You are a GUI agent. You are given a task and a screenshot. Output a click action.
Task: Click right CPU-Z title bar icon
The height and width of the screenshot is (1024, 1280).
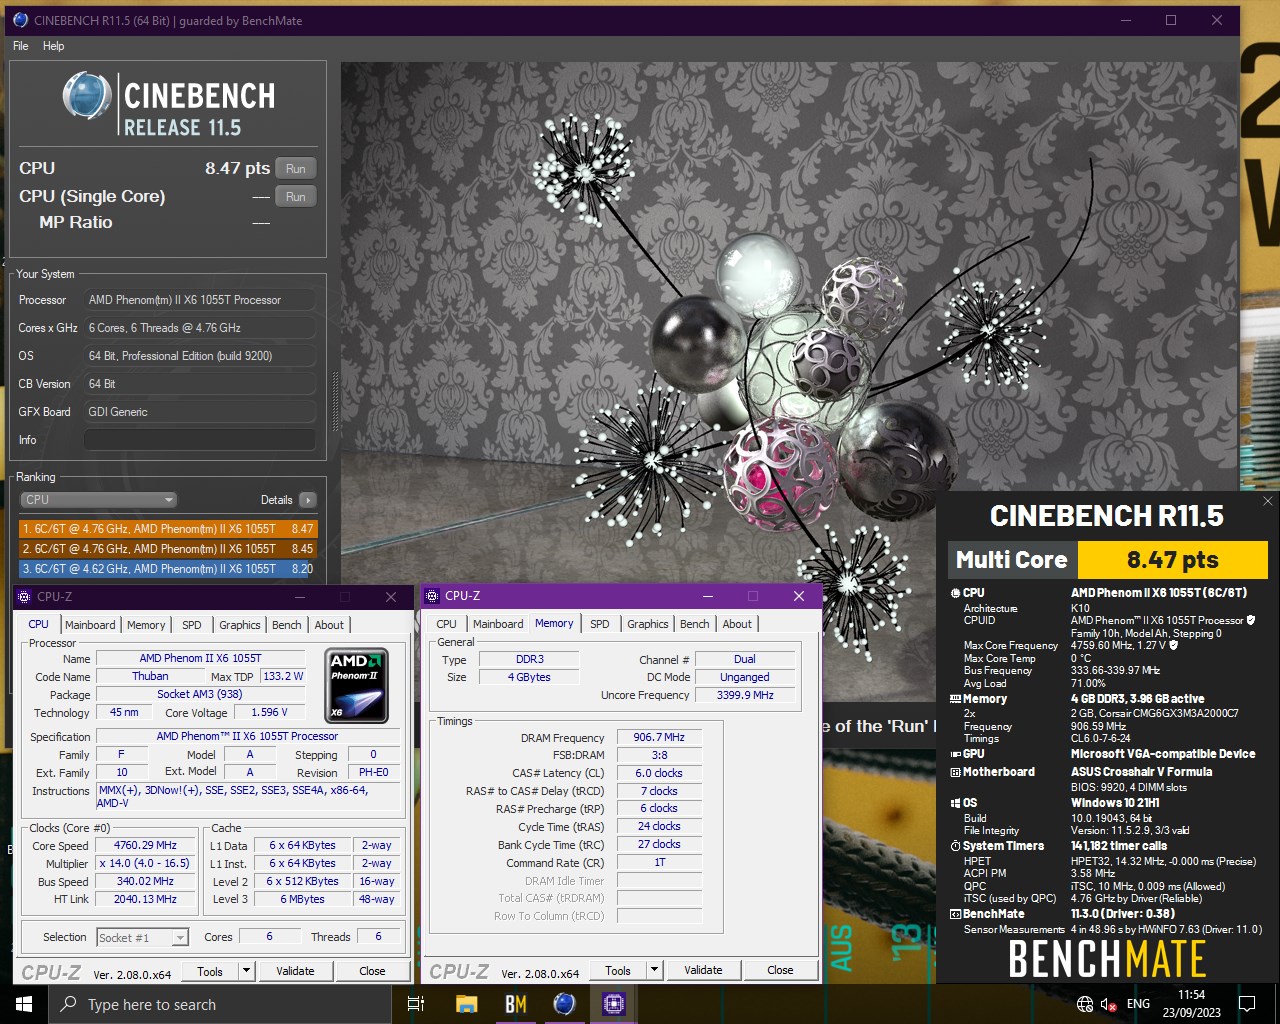coord(432,596)
